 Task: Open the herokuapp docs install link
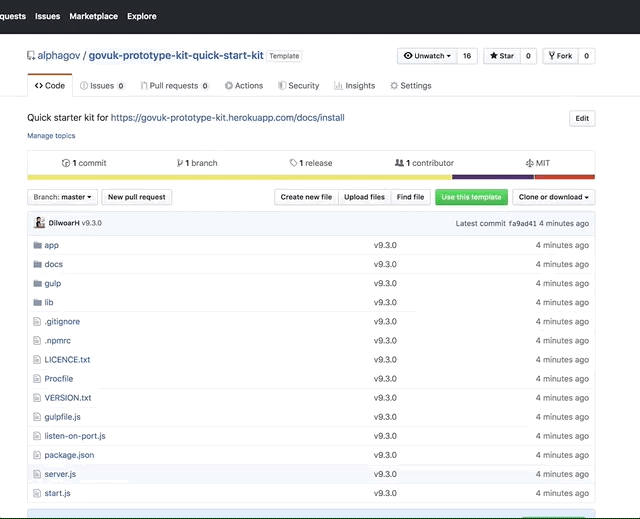228,118
